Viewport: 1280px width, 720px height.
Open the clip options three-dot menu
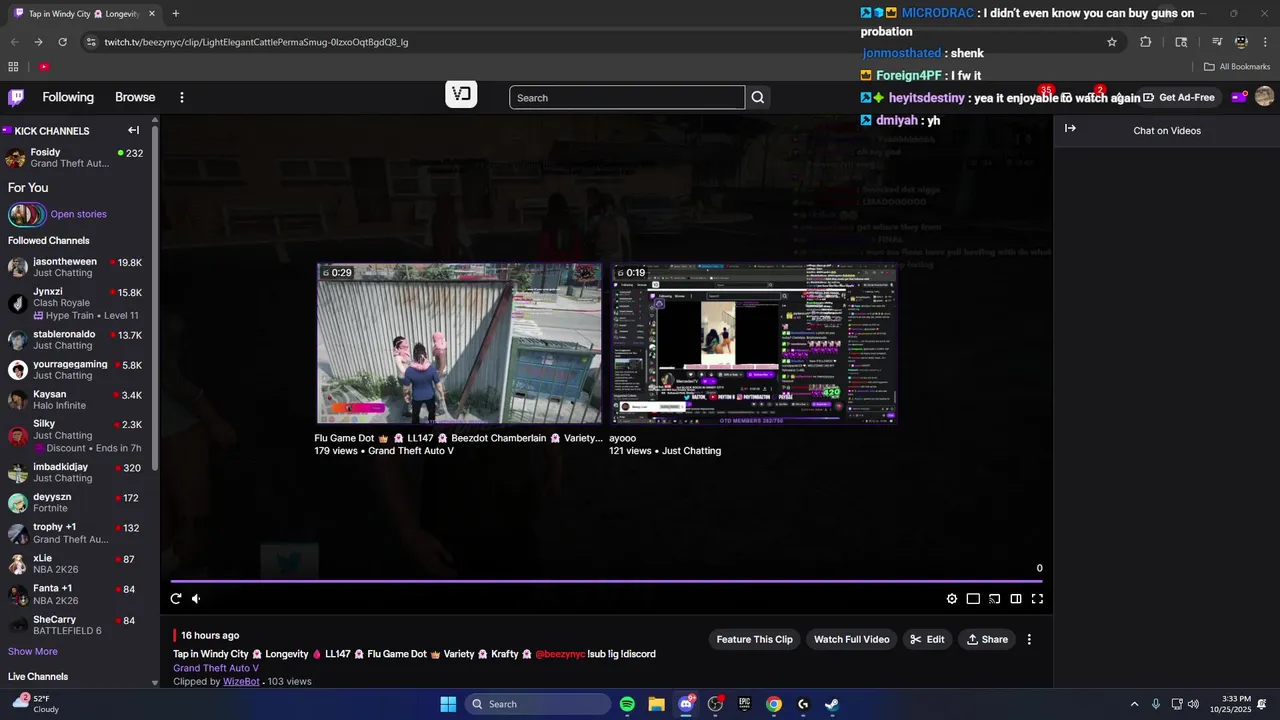1029,639
